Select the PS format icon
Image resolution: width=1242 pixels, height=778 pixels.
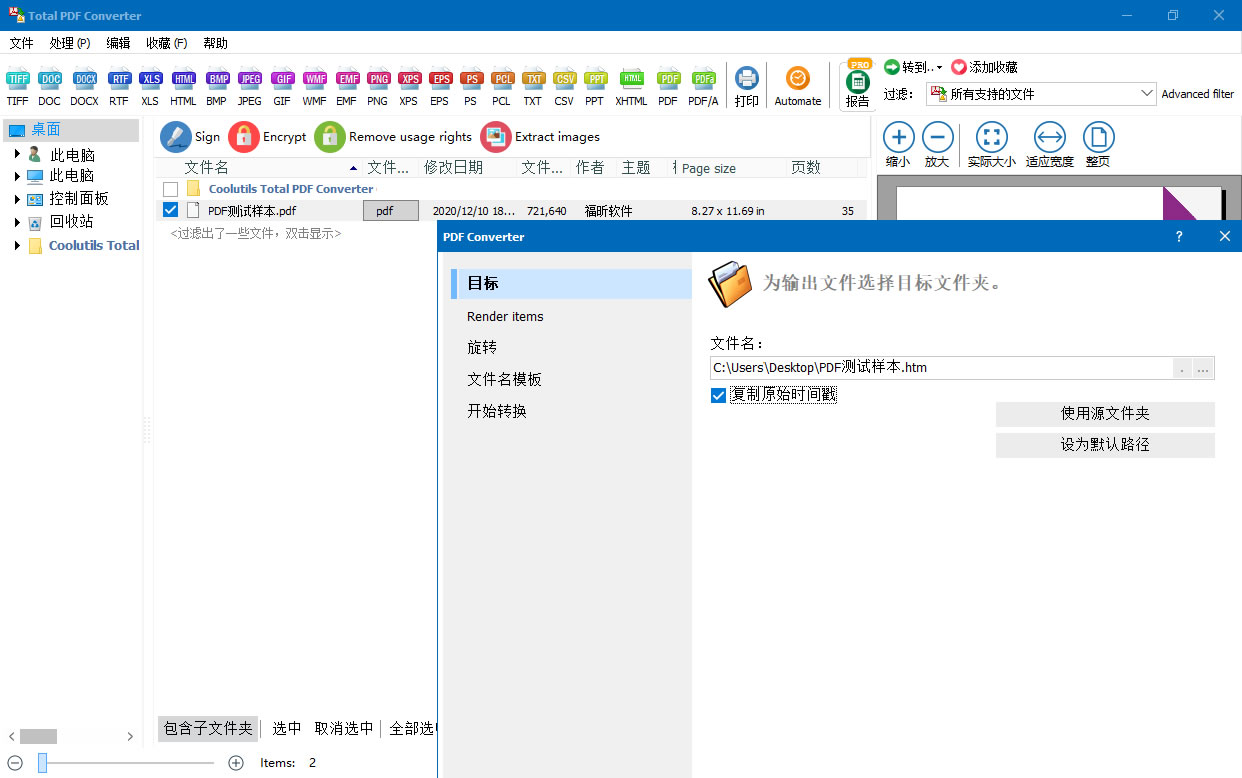pos(470,79)
